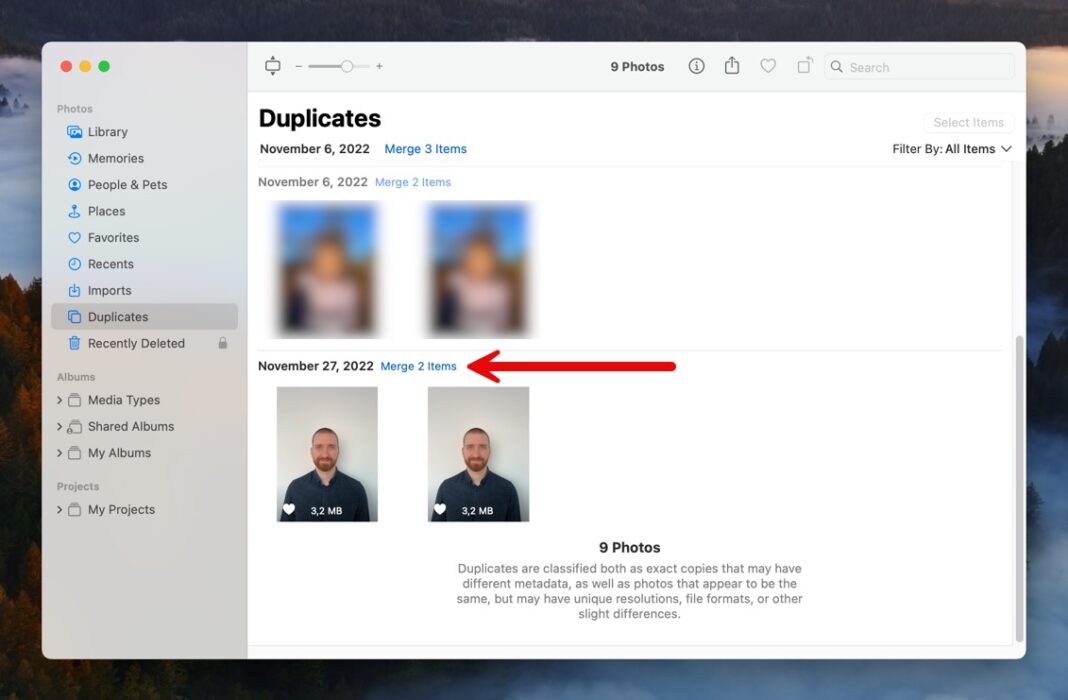Select the Duplicates sidebar item
The height and width of the screenshot is (700, 1068).
tap(117, 316)
